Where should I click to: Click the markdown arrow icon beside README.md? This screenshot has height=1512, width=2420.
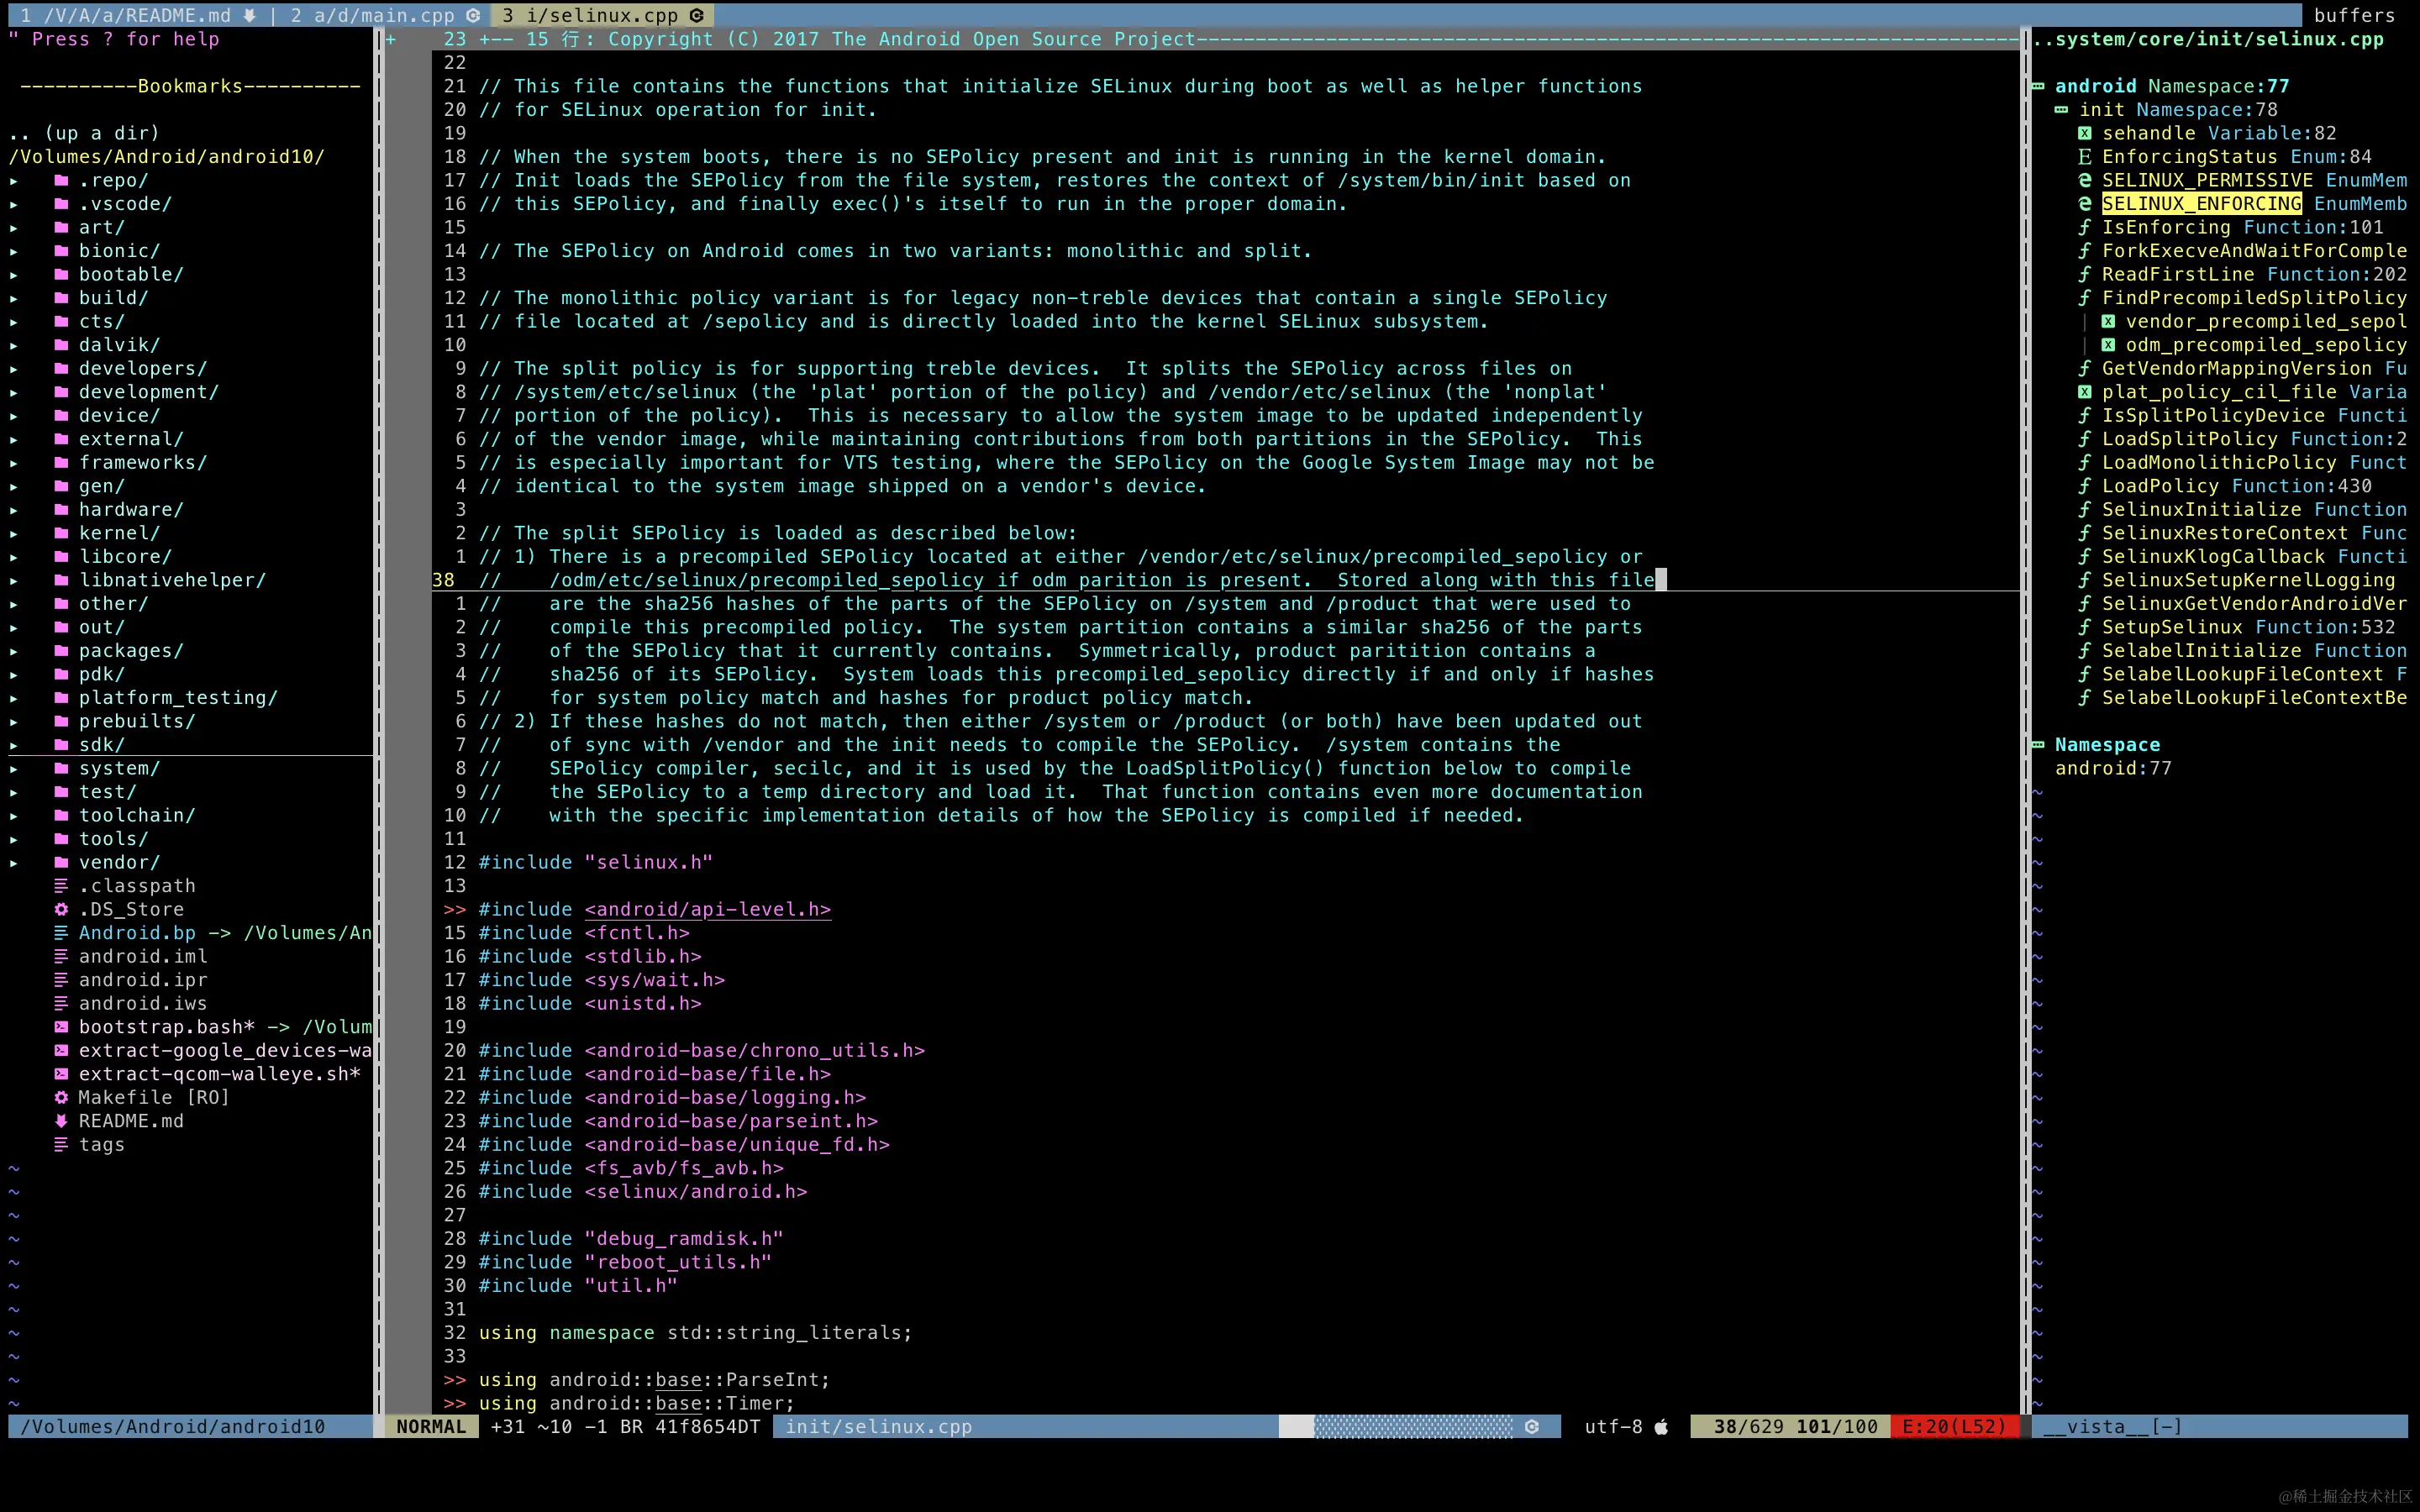click(x=61, y=1121)
